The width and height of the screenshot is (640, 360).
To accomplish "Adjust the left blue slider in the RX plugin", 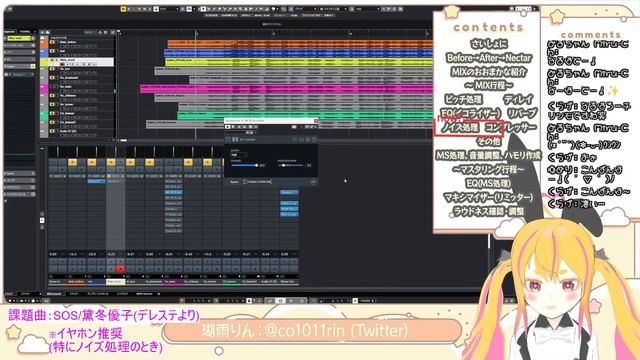I will click(245, 165).
